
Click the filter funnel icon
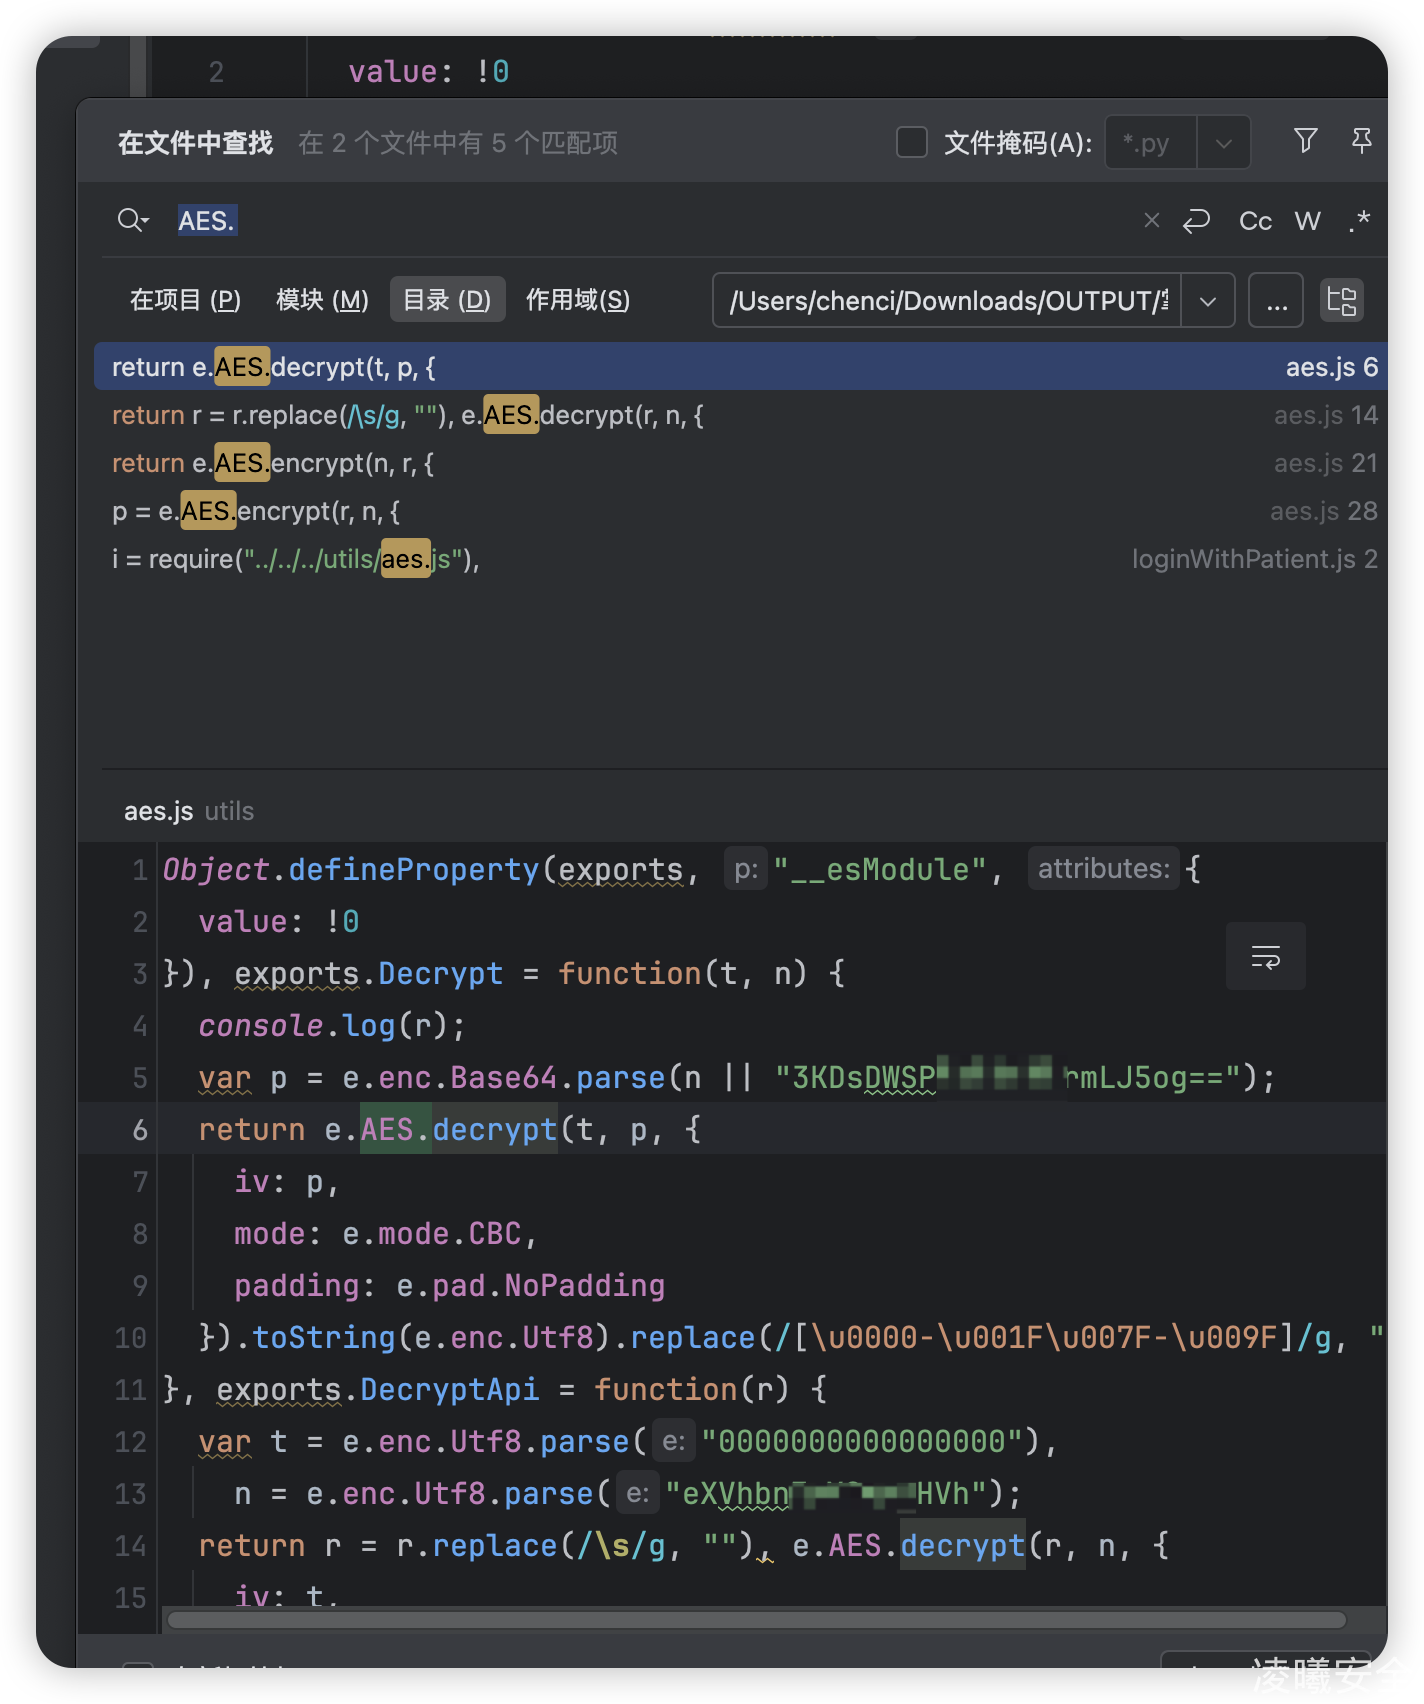[1305, 141]
